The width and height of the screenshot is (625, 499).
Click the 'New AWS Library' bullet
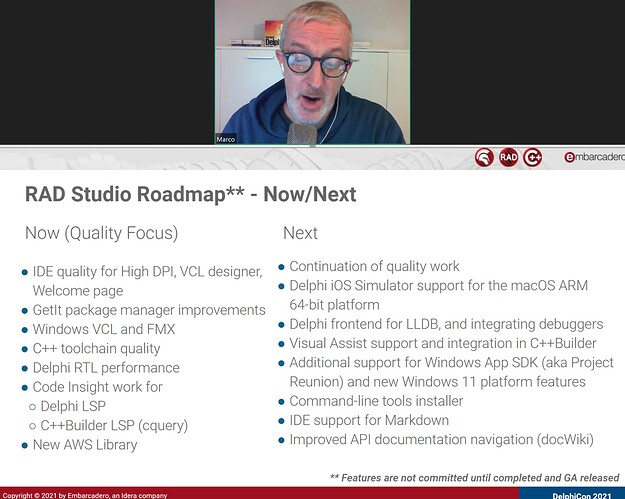pos(85,444)
